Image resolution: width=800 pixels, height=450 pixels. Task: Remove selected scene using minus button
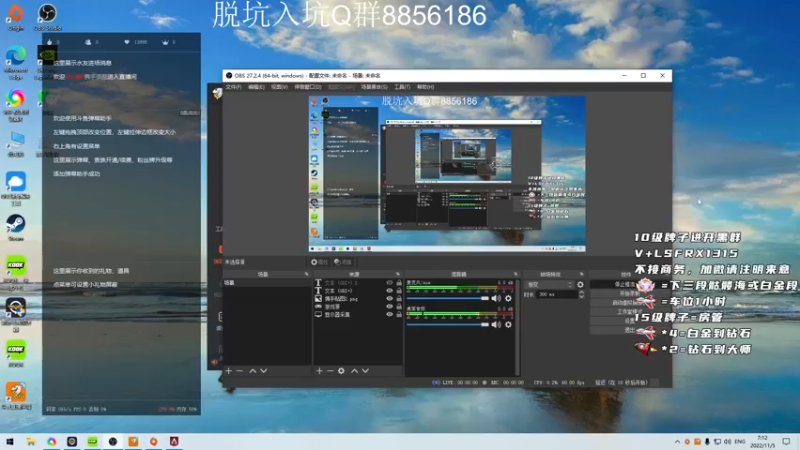coord(240,371)
